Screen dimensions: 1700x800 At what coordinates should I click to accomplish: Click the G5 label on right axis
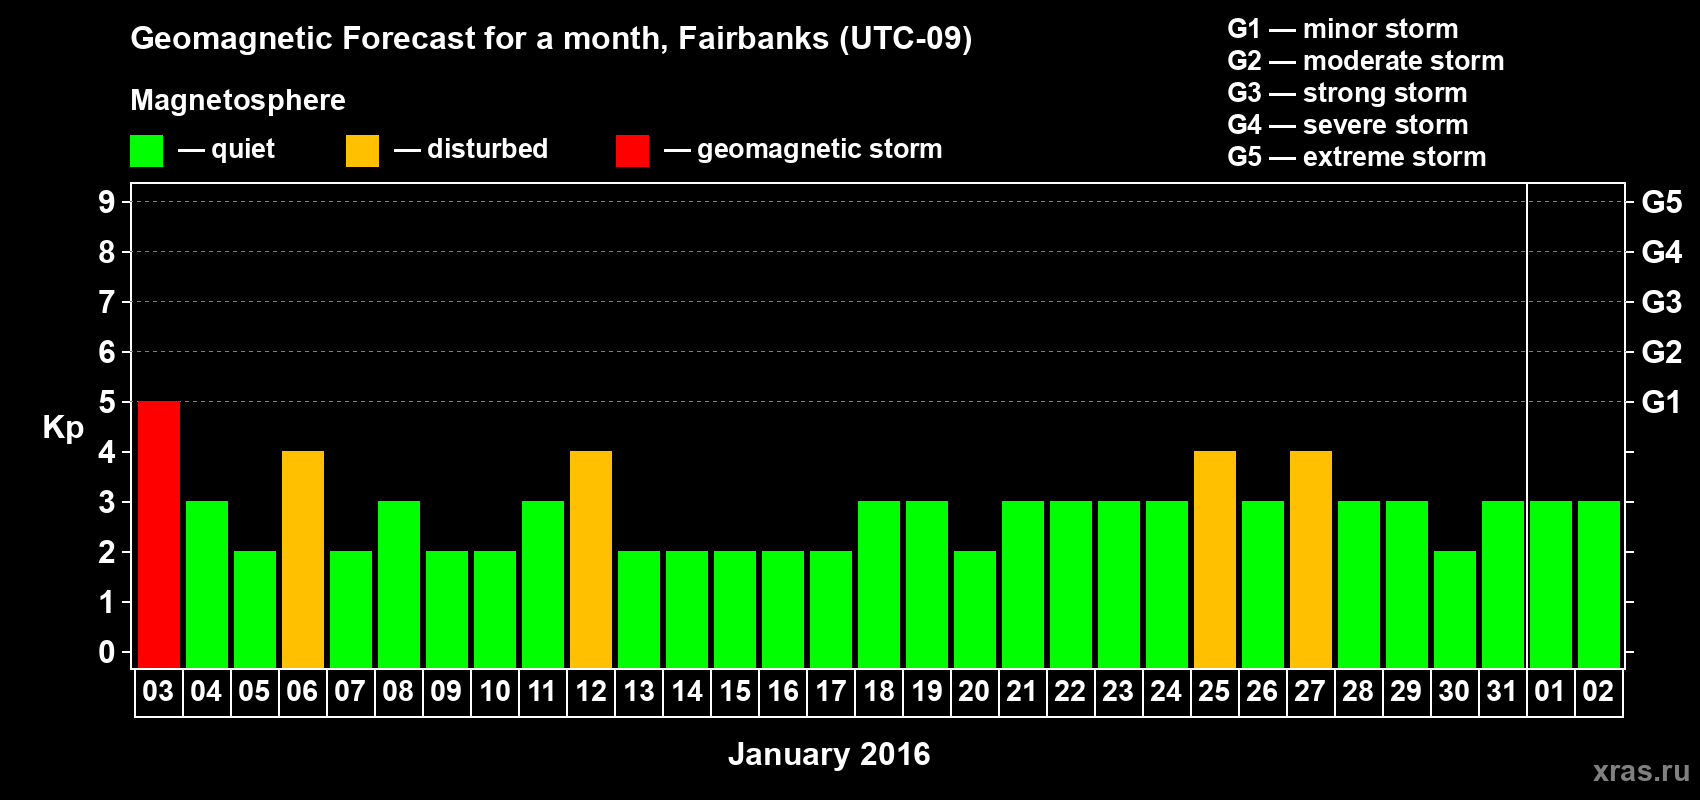pos(1662,202)
